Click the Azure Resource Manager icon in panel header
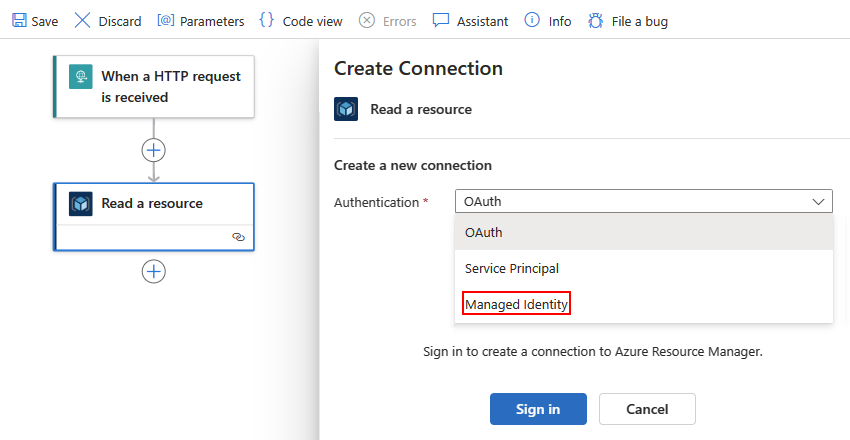Viewport: 850px width, 440px height. click(x=346, y=109)
